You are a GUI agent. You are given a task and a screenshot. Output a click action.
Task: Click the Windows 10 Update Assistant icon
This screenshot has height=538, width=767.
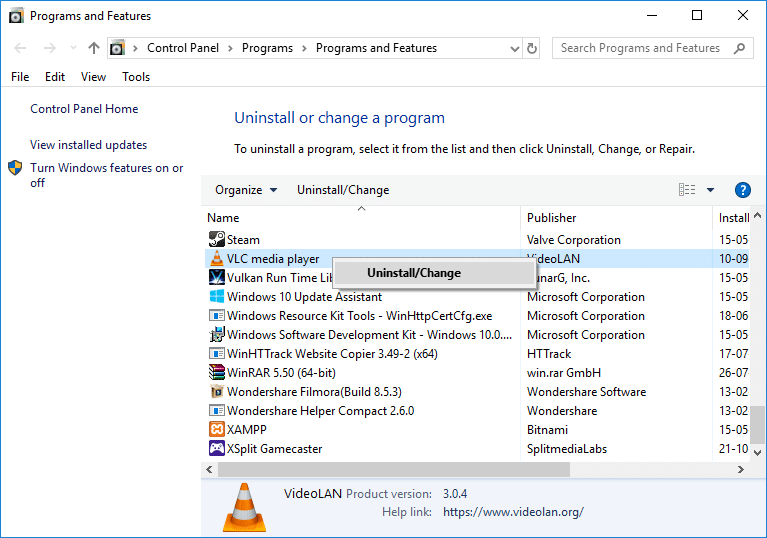(216, 297)
